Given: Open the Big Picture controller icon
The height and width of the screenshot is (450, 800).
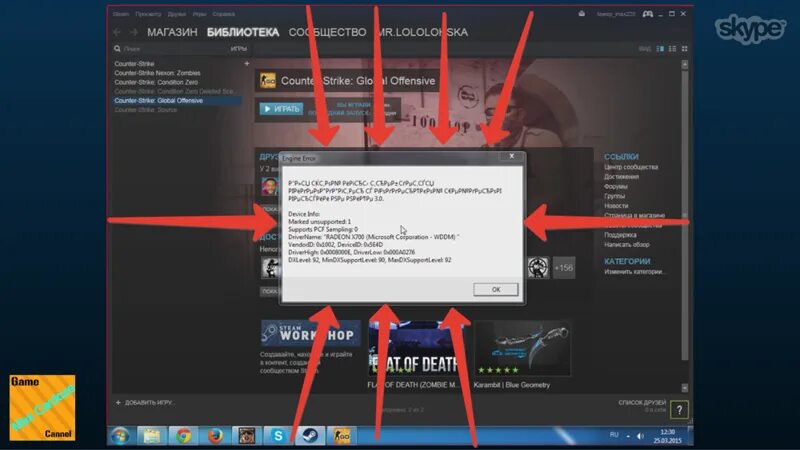Looking at the screenshot, I should [x=647, y=14].
